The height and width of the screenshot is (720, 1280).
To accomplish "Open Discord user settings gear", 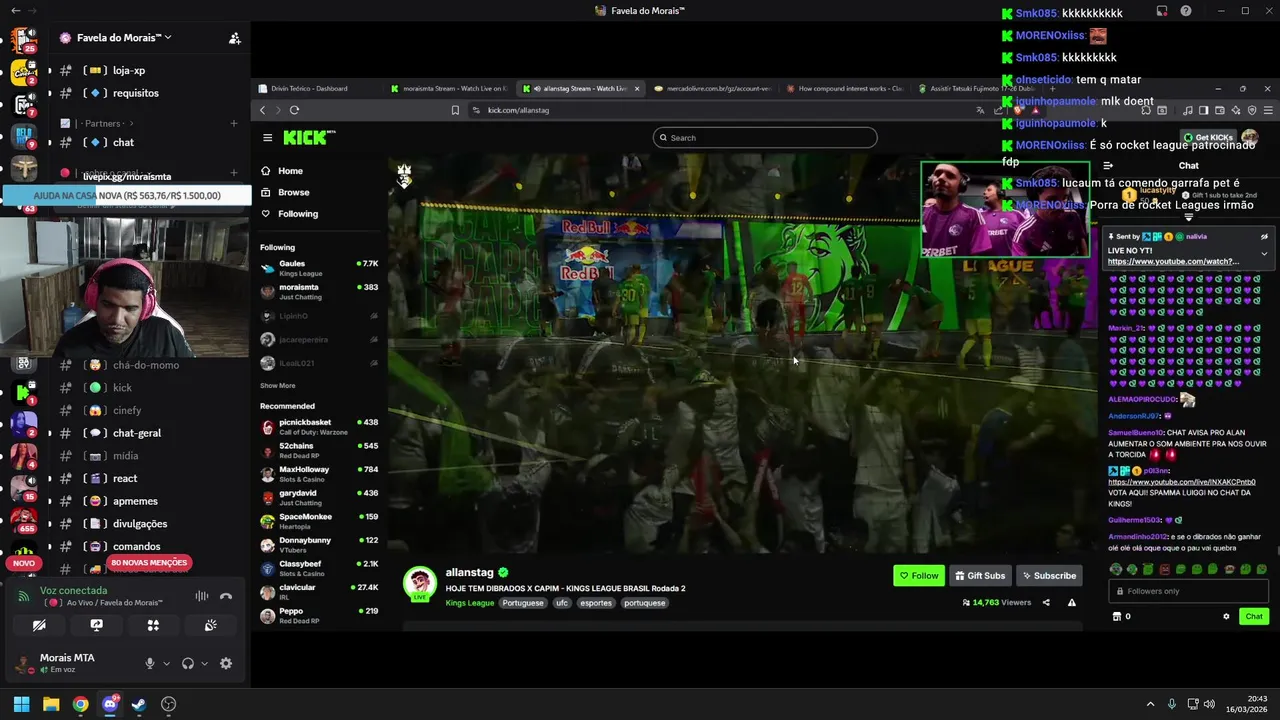I will pos(226,663).
